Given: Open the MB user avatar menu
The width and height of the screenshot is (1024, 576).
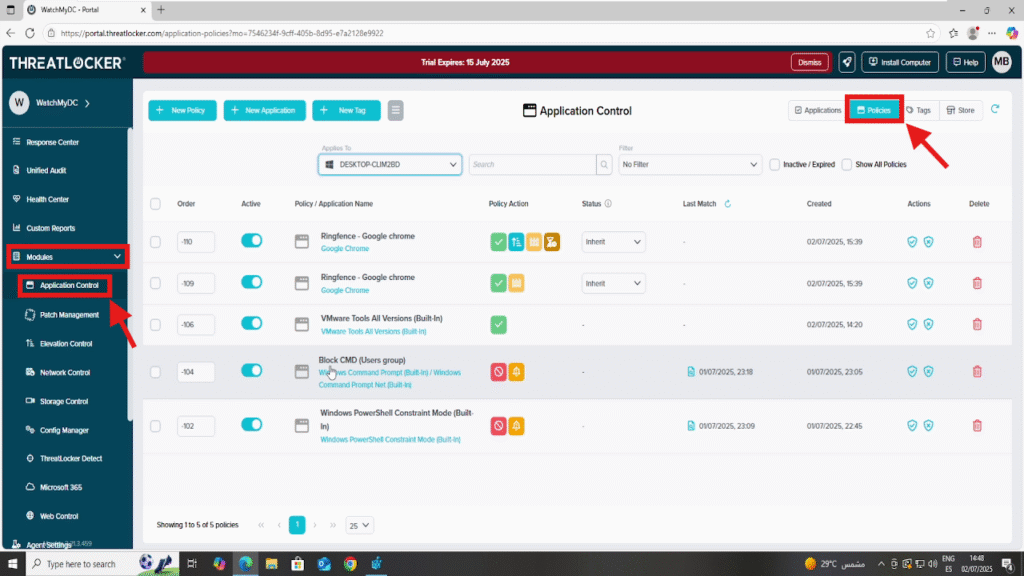Looking at the screenshot, I should (1001, 62).
